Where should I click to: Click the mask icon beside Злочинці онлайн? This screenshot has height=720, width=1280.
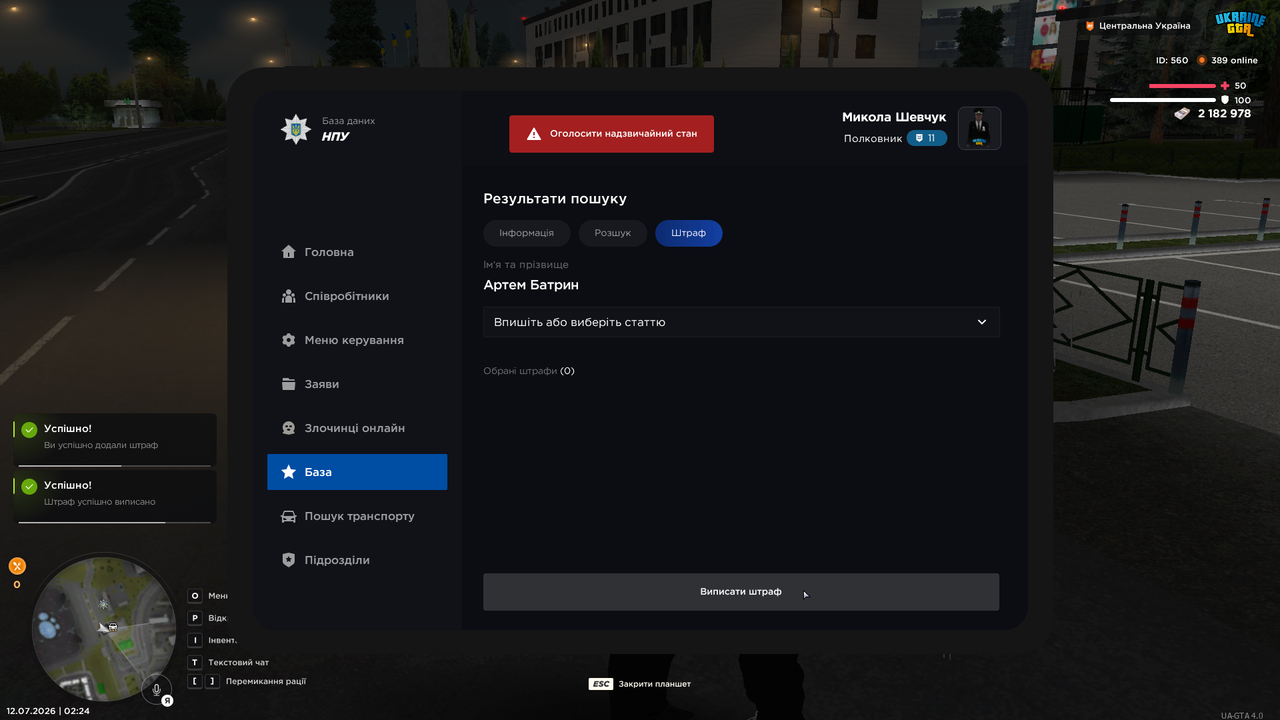(x=288, y=428)
